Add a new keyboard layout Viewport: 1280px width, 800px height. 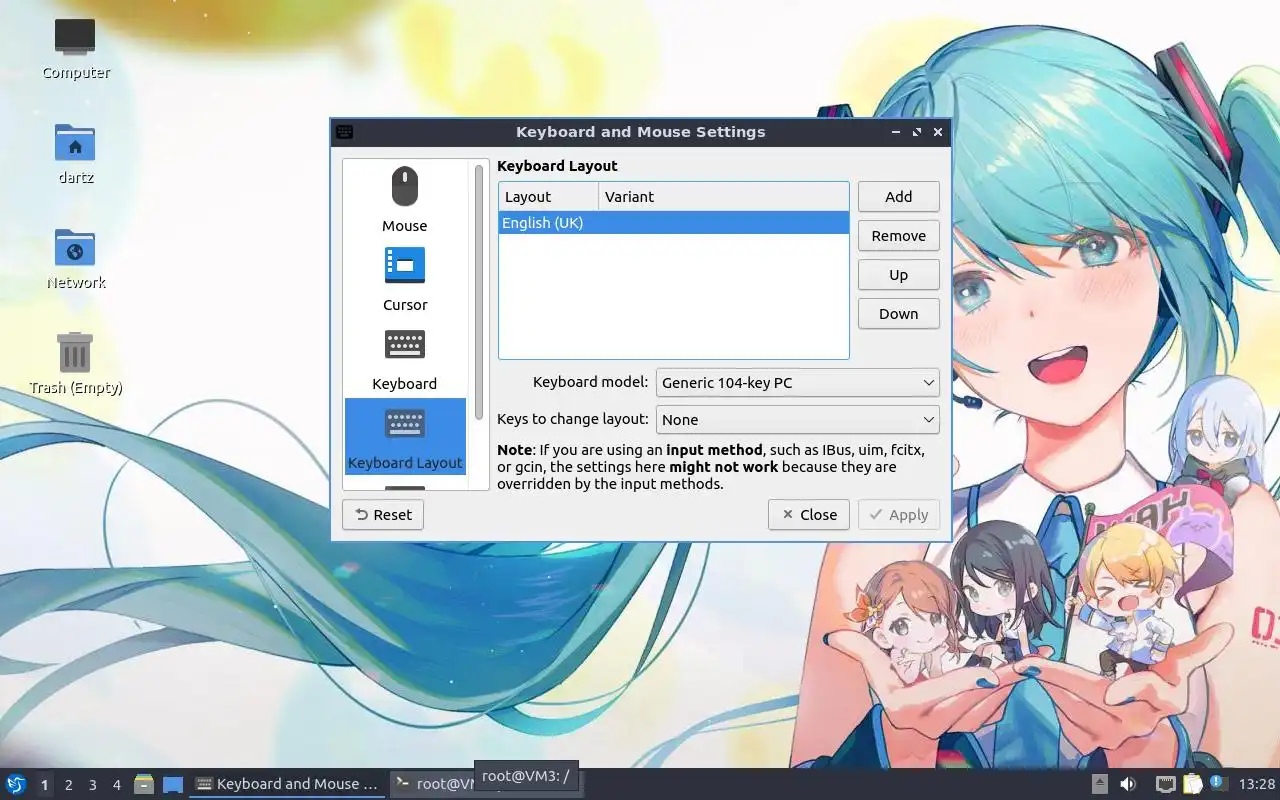coord(898,196)
